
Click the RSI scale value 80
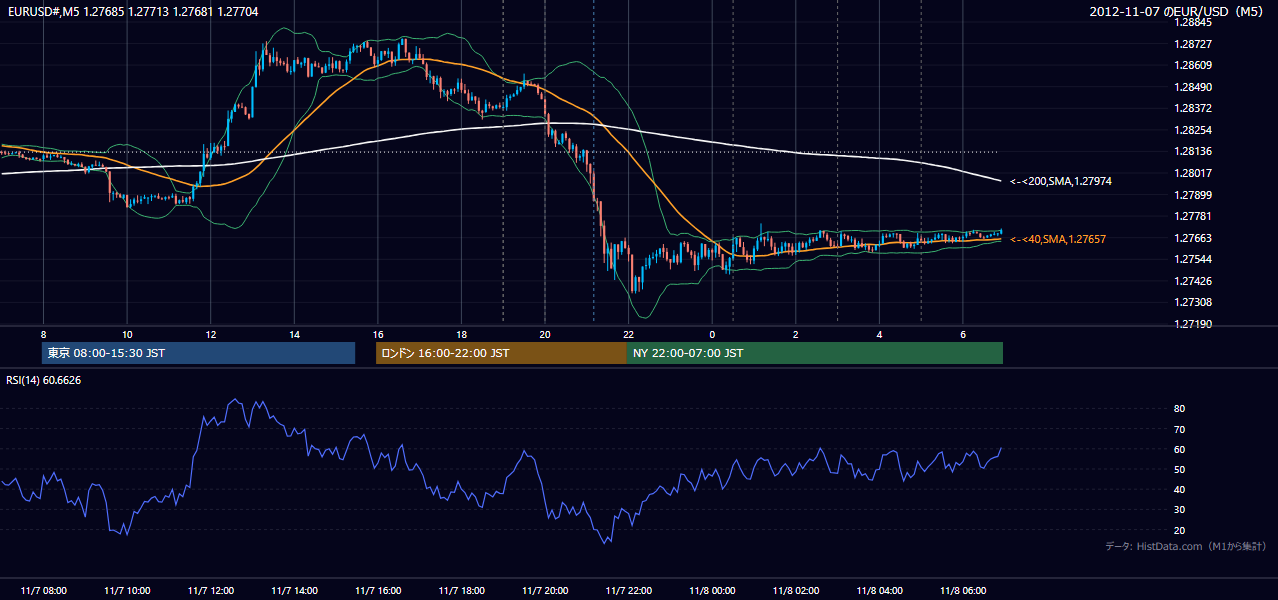coord(1179,409)
